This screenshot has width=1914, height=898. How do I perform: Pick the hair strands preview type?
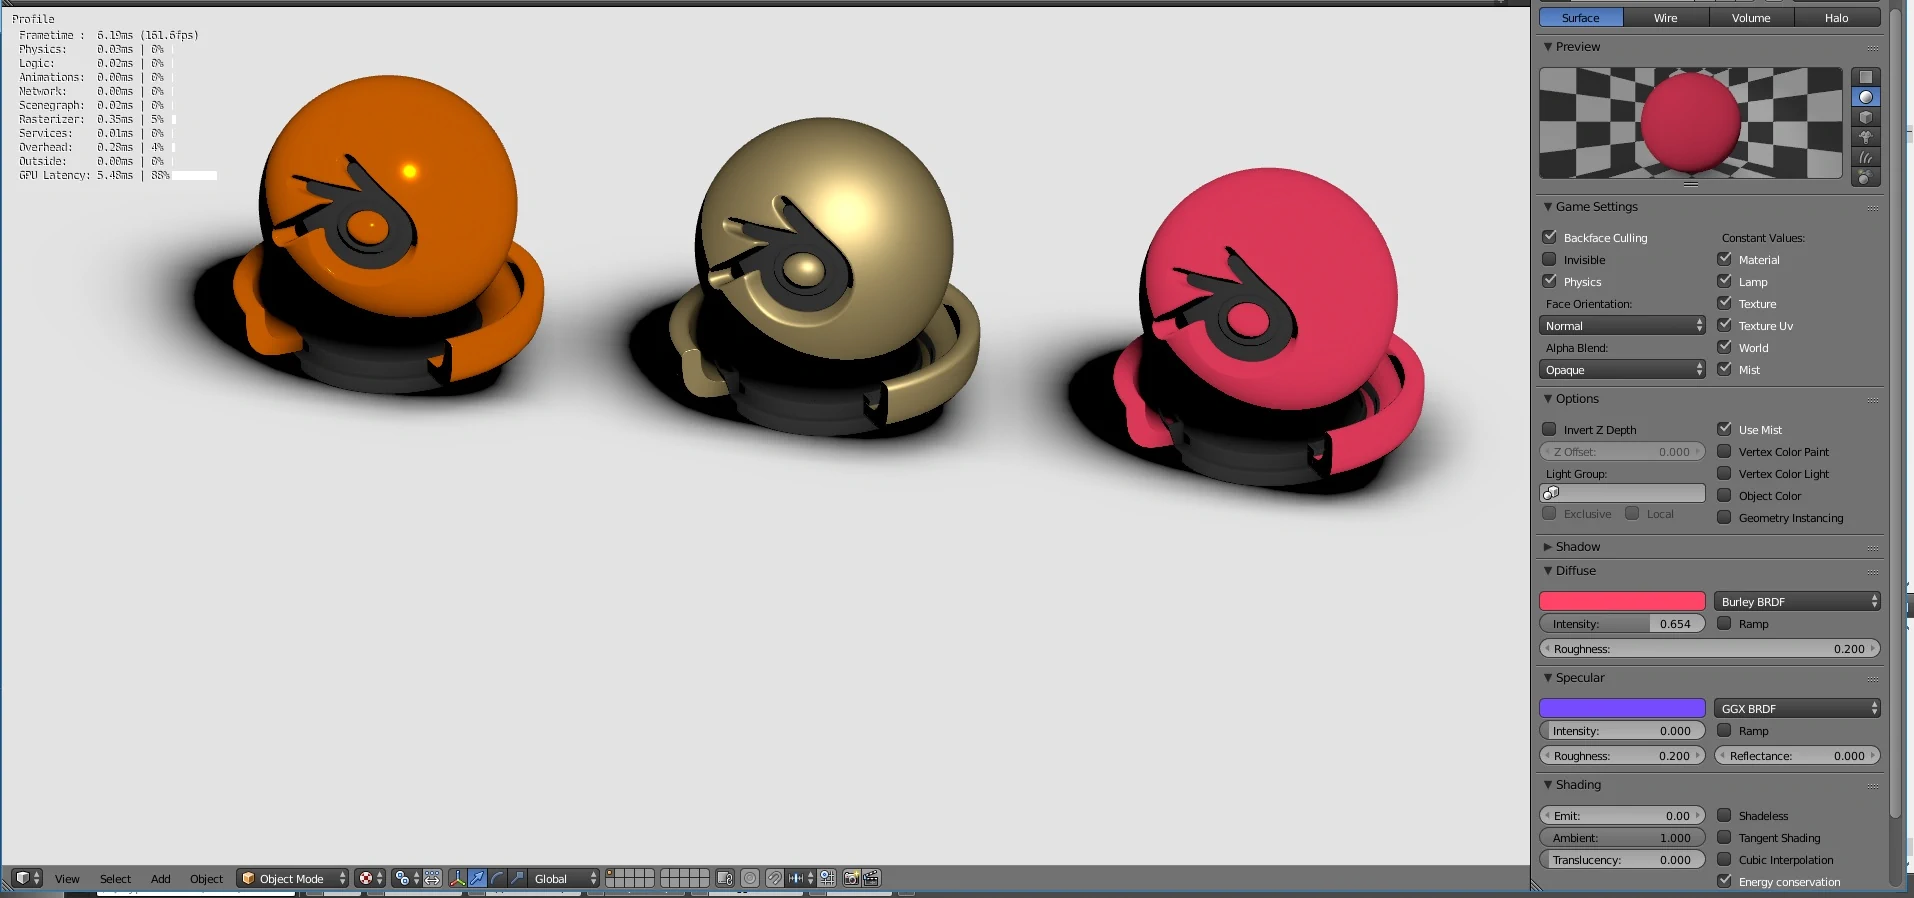(1865, 157)
